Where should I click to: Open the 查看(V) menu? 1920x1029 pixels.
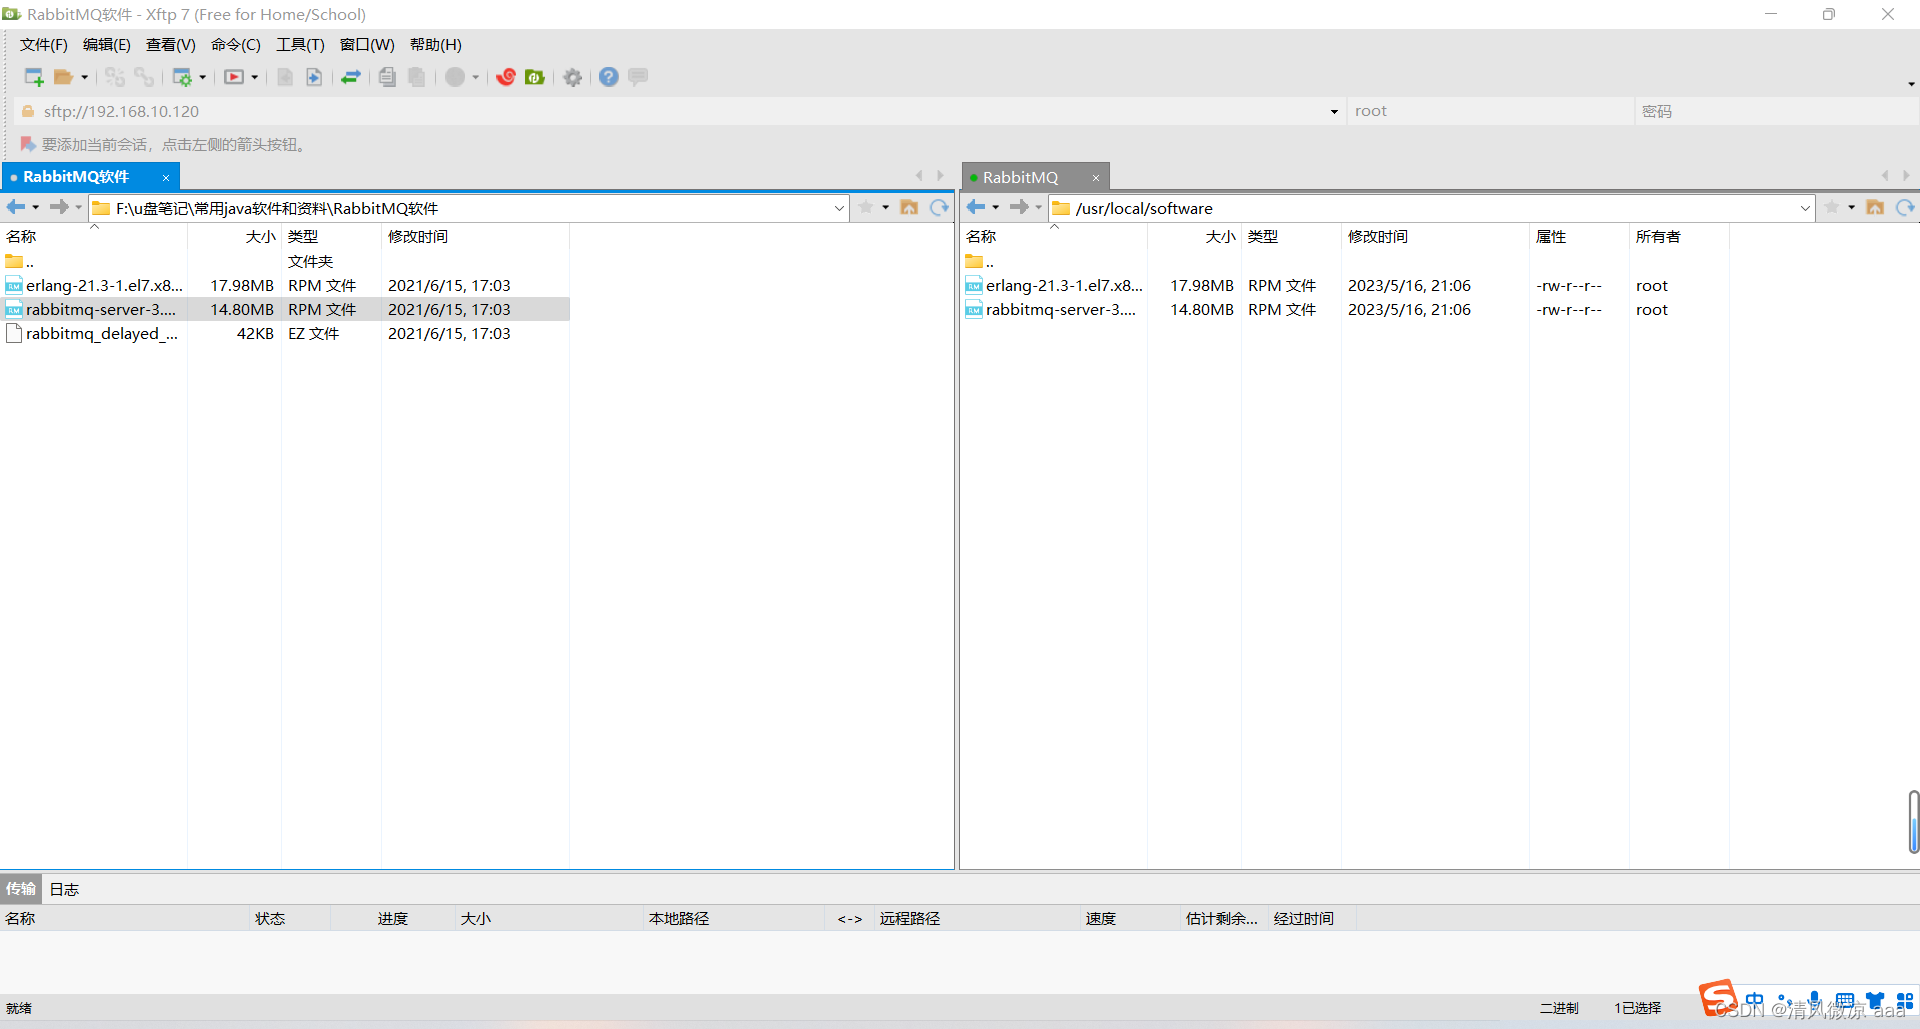[x=171, y=45]
